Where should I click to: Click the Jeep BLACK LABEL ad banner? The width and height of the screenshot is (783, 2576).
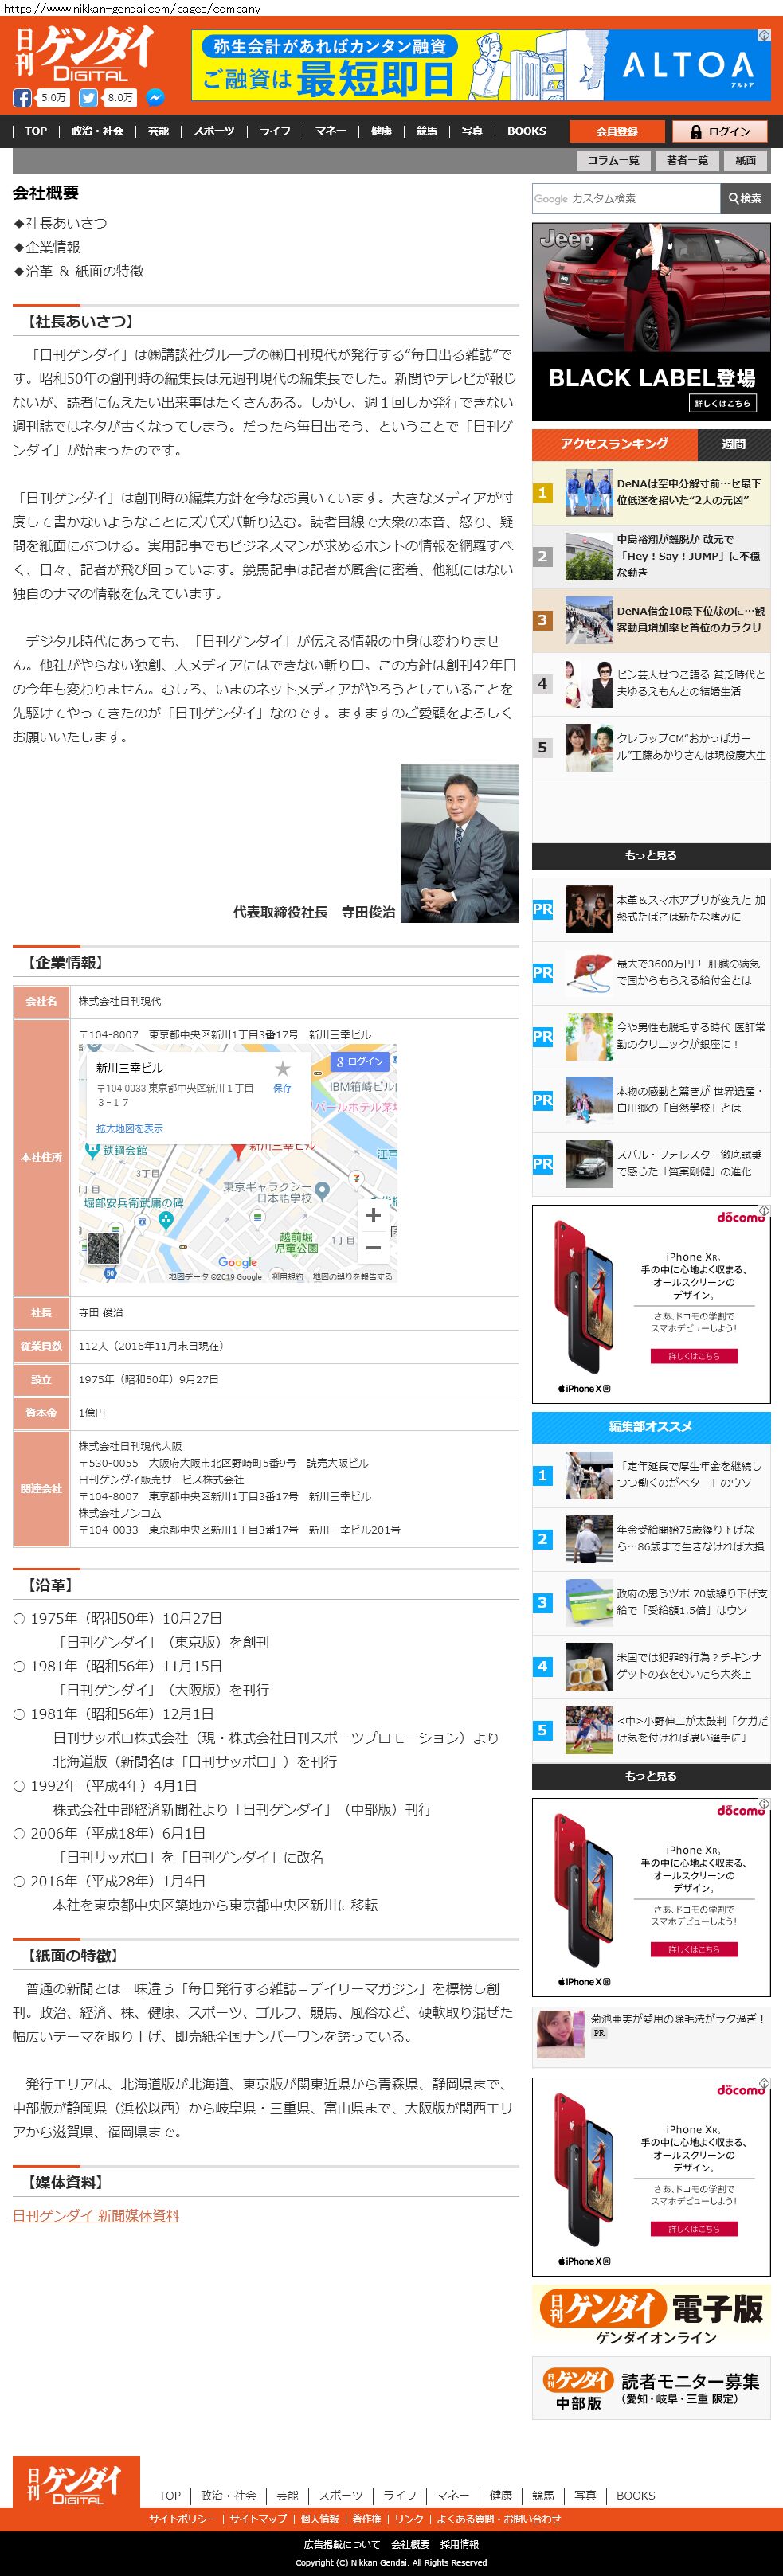pos(651,322)
